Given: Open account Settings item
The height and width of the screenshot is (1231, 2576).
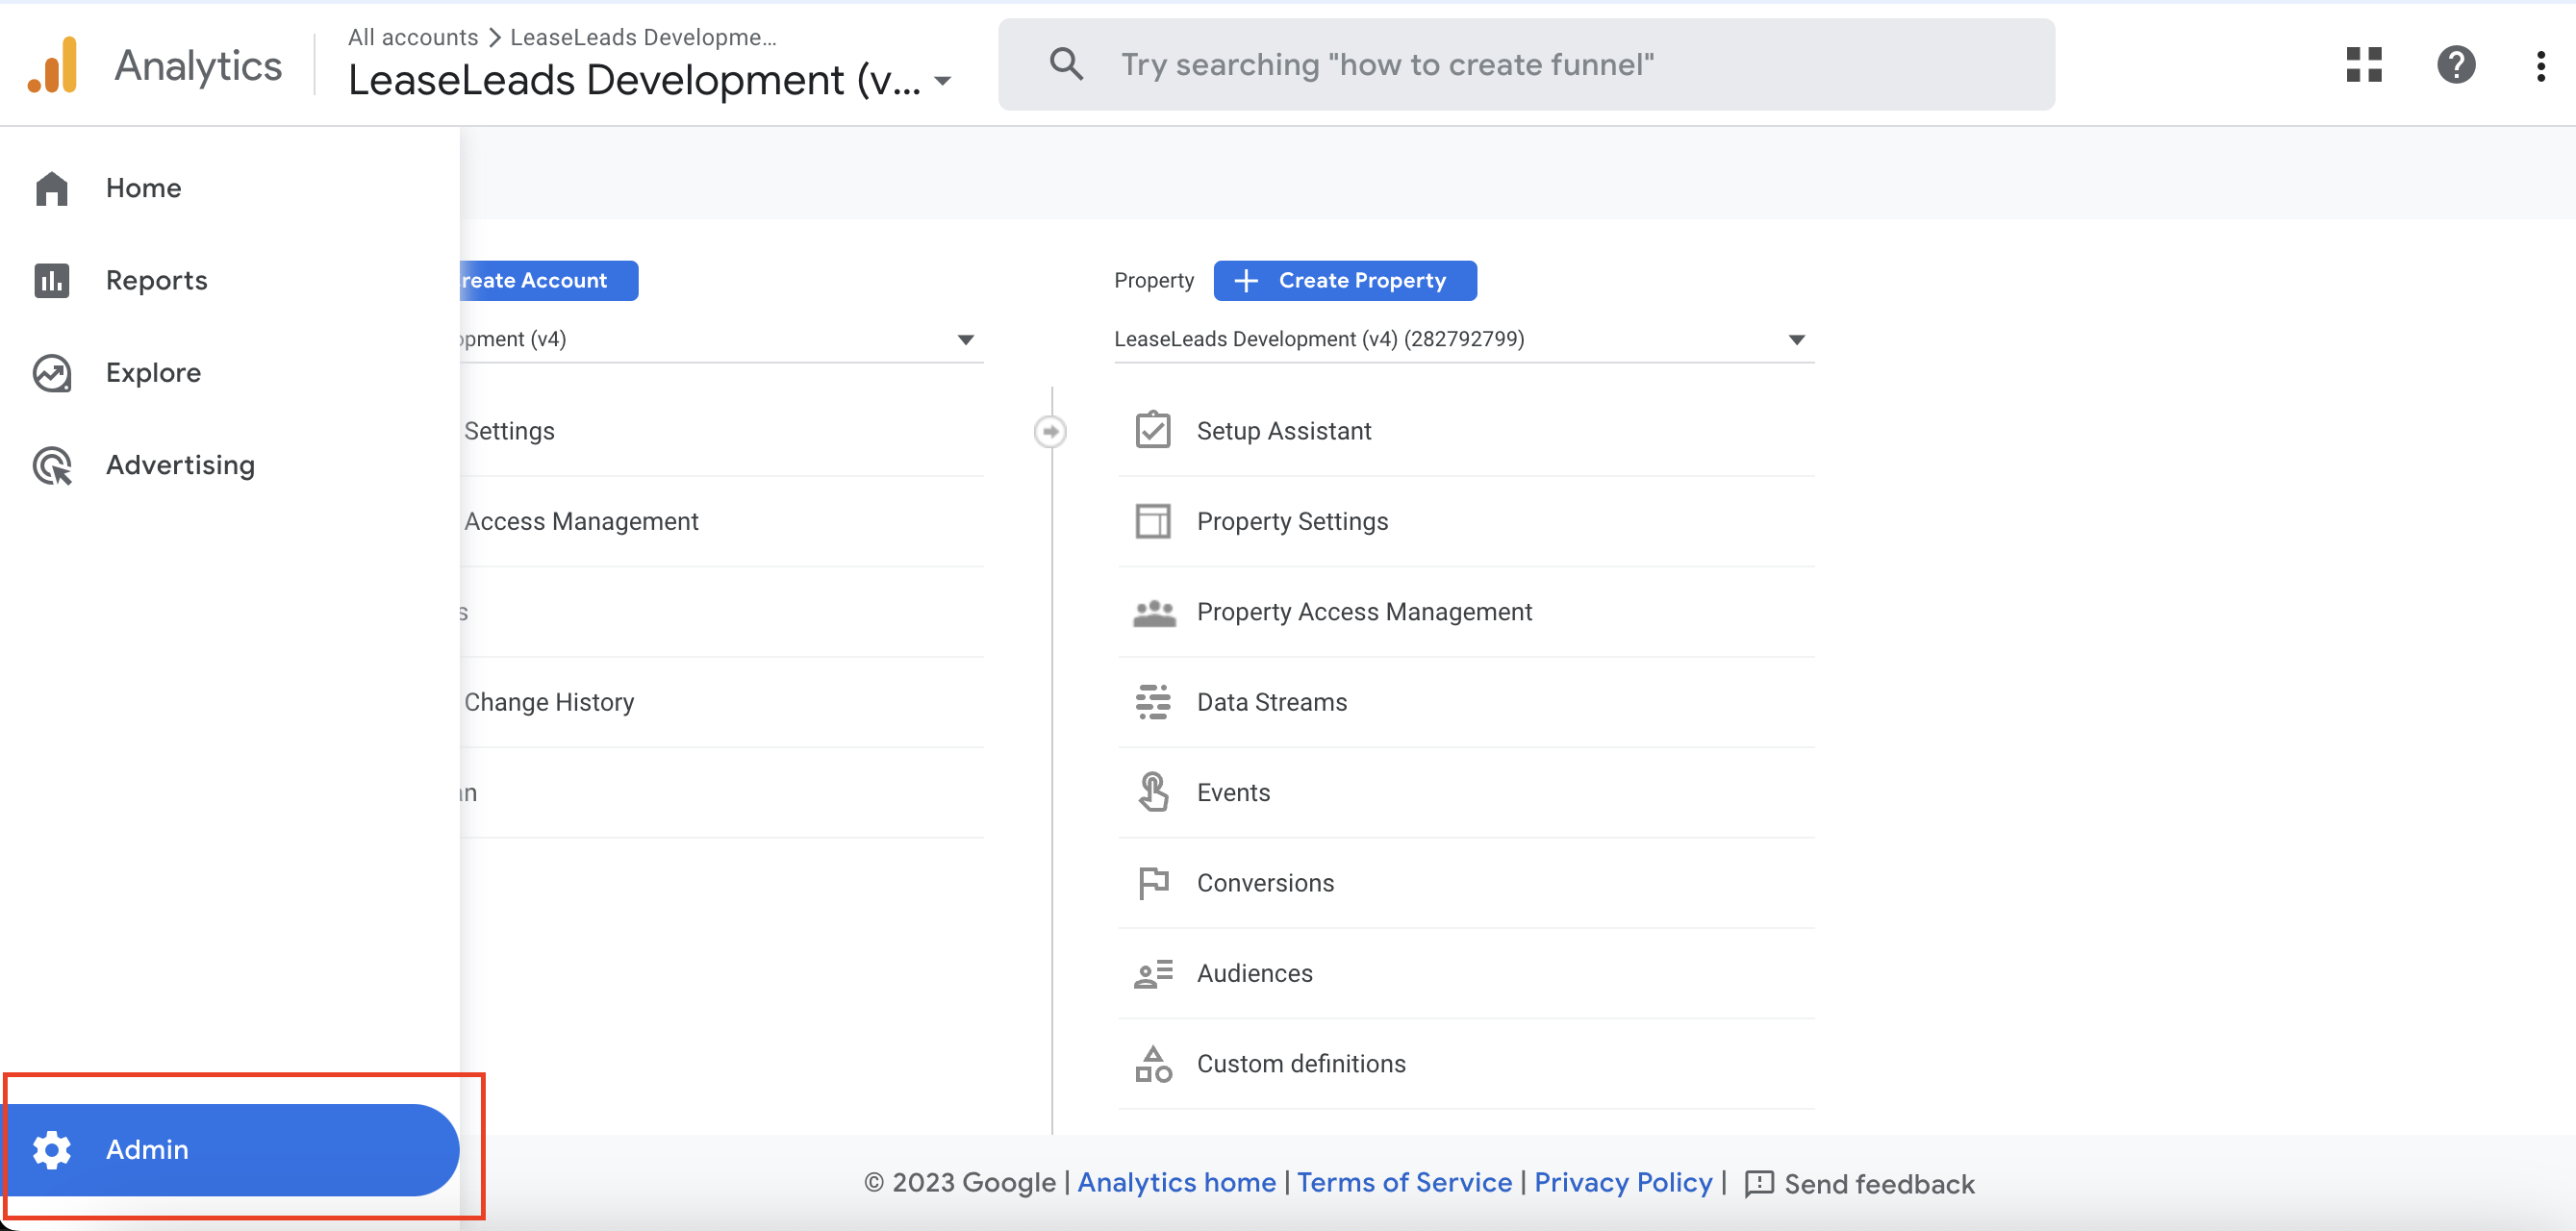Looking at the screenshot, I should coord(509,431).
